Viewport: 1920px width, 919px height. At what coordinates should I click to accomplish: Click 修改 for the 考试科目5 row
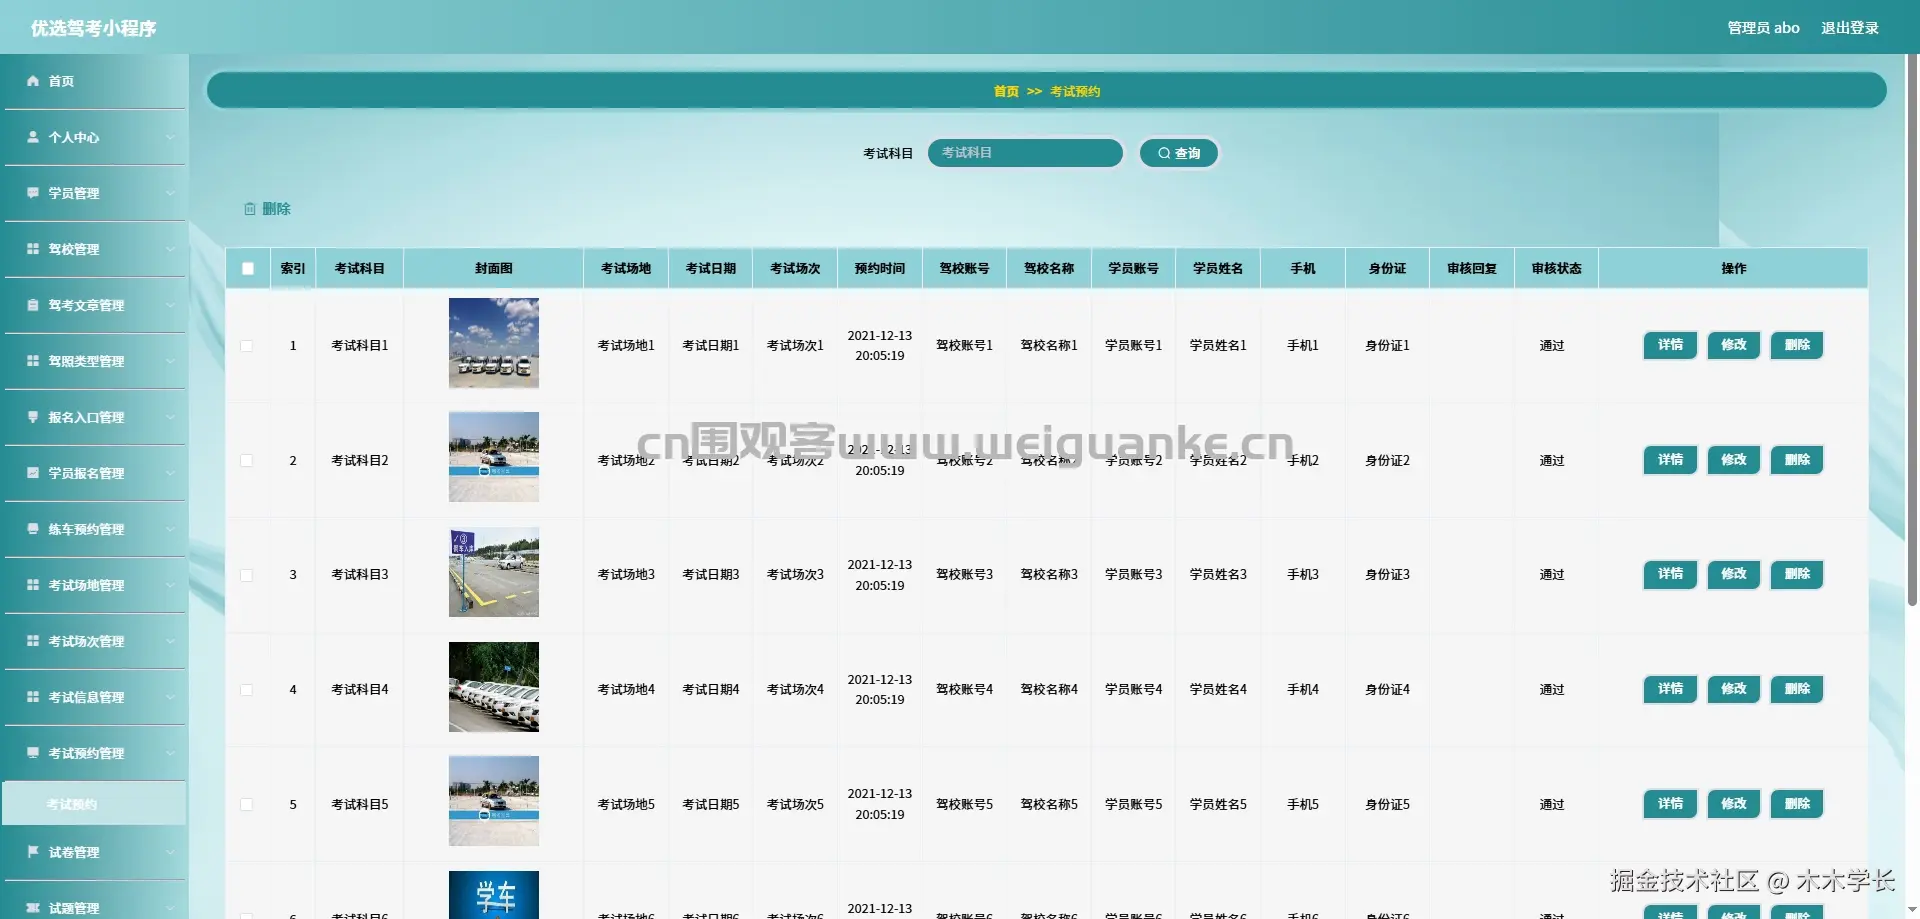pos(1733,804)
